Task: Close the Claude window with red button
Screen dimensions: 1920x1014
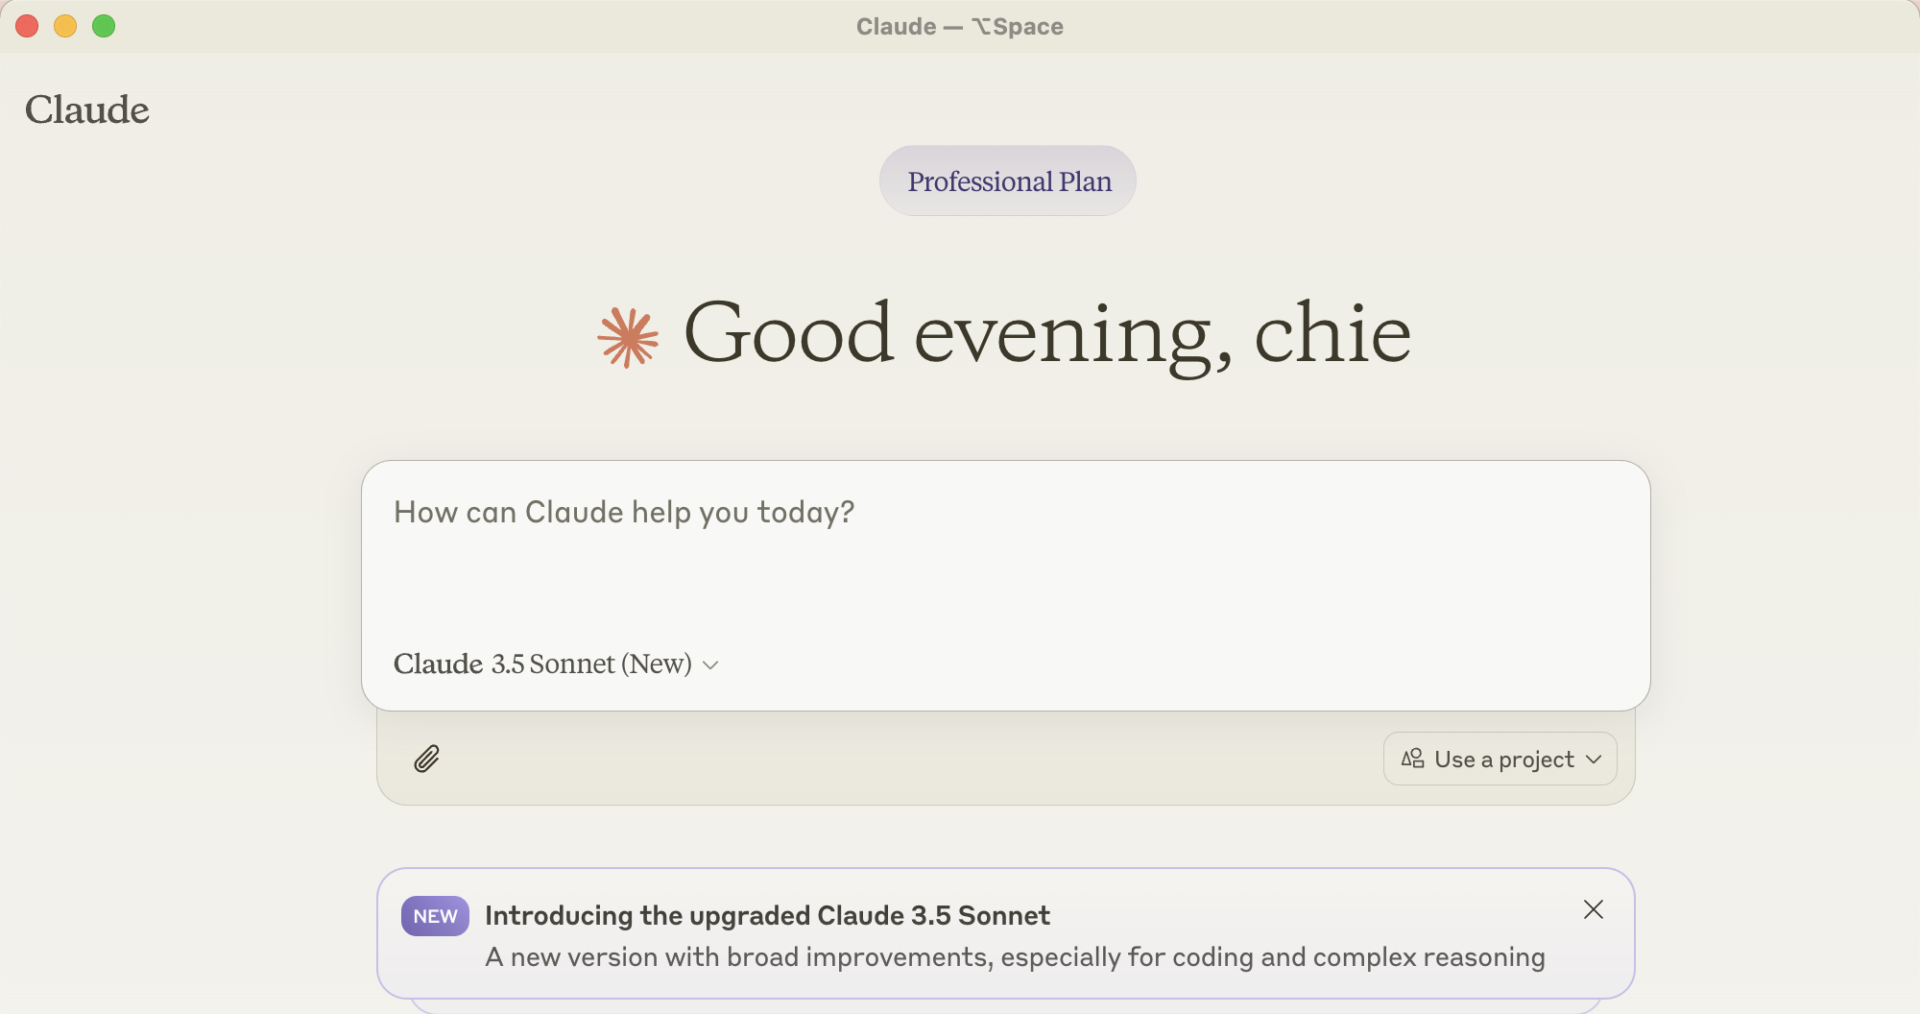Action: pos(27,26)
